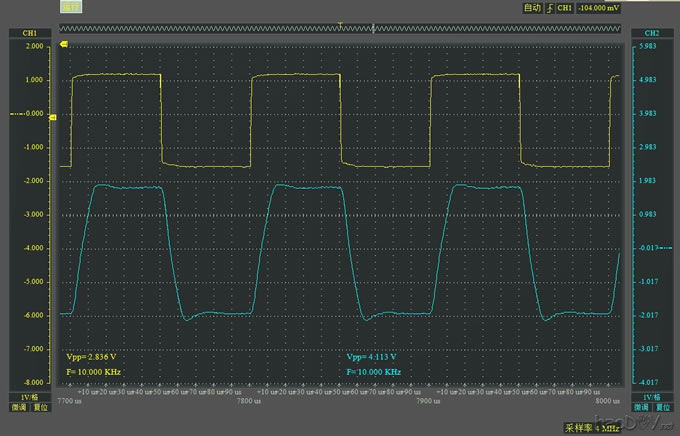680x436 pixels.
Task: Toggle the 自动 auto trigger mode
Action: (x=532, y=8)
